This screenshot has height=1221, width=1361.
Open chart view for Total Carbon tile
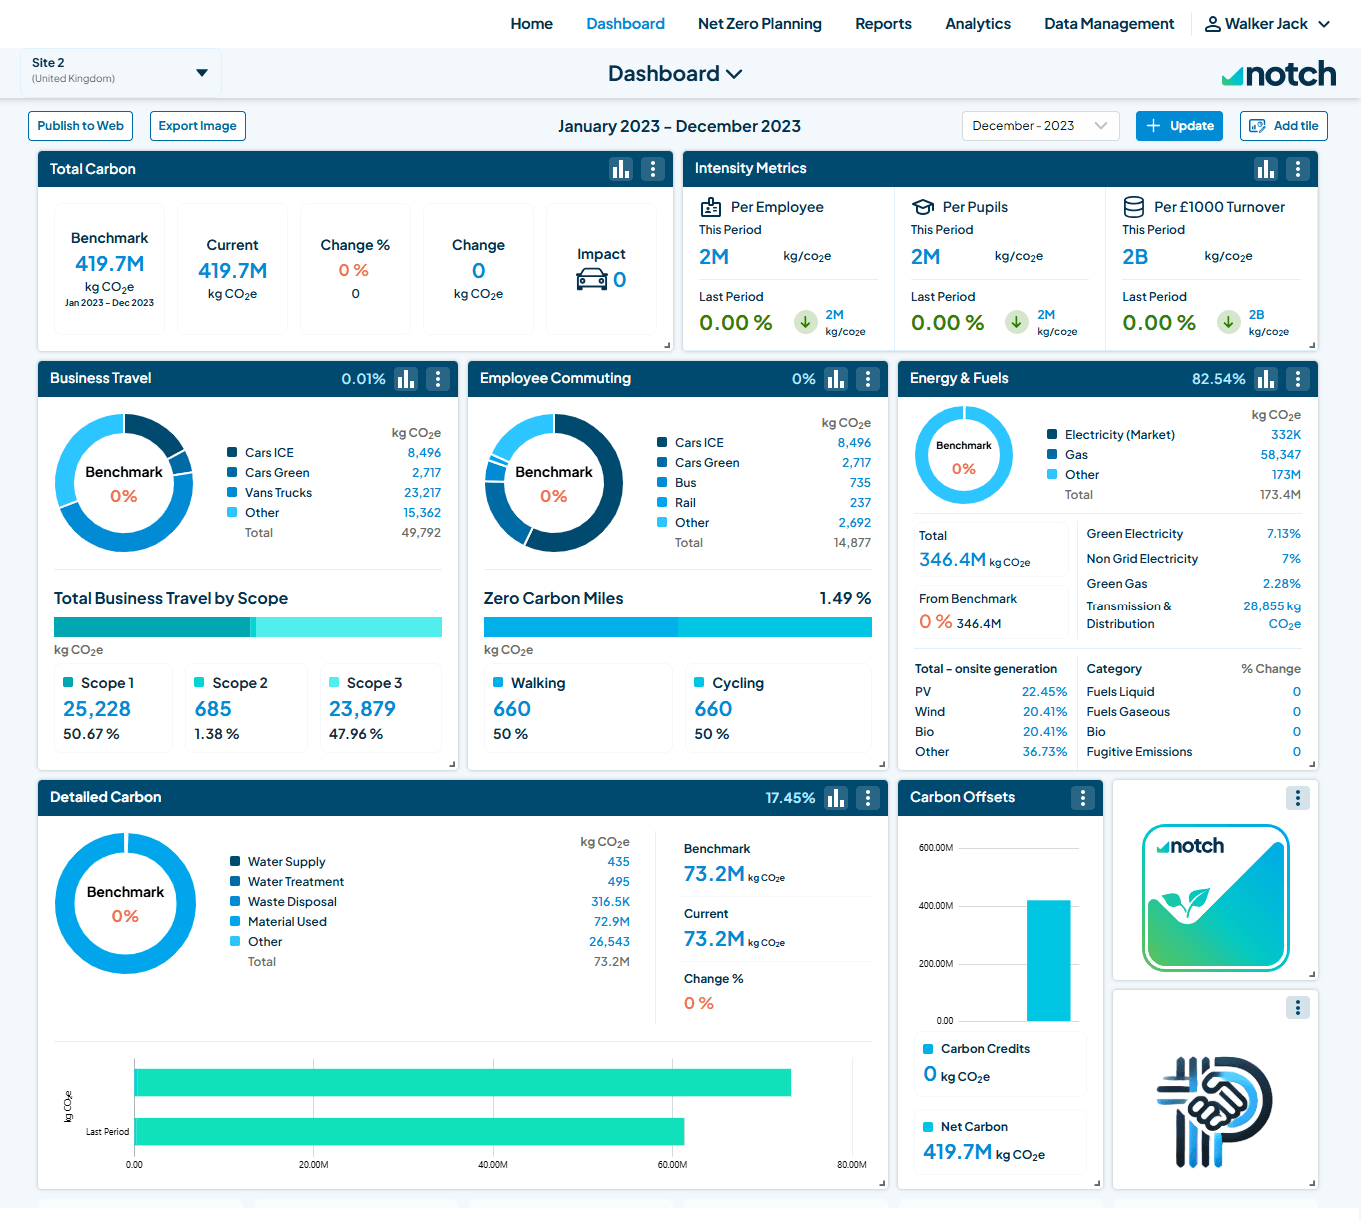621,169
